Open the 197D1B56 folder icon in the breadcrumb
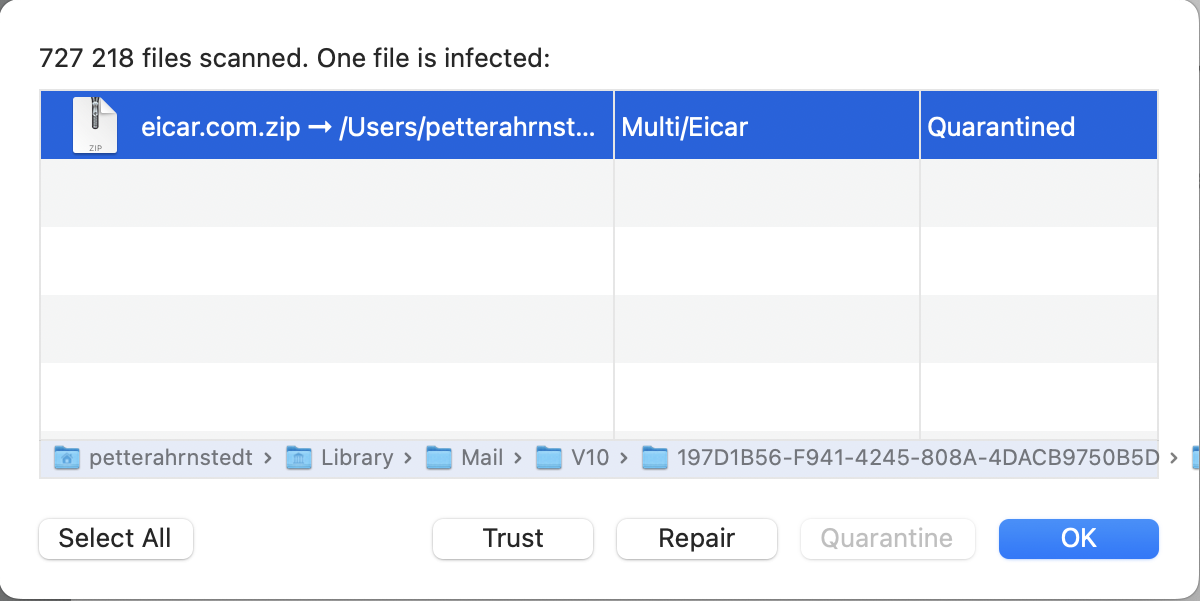 [655, 457]
